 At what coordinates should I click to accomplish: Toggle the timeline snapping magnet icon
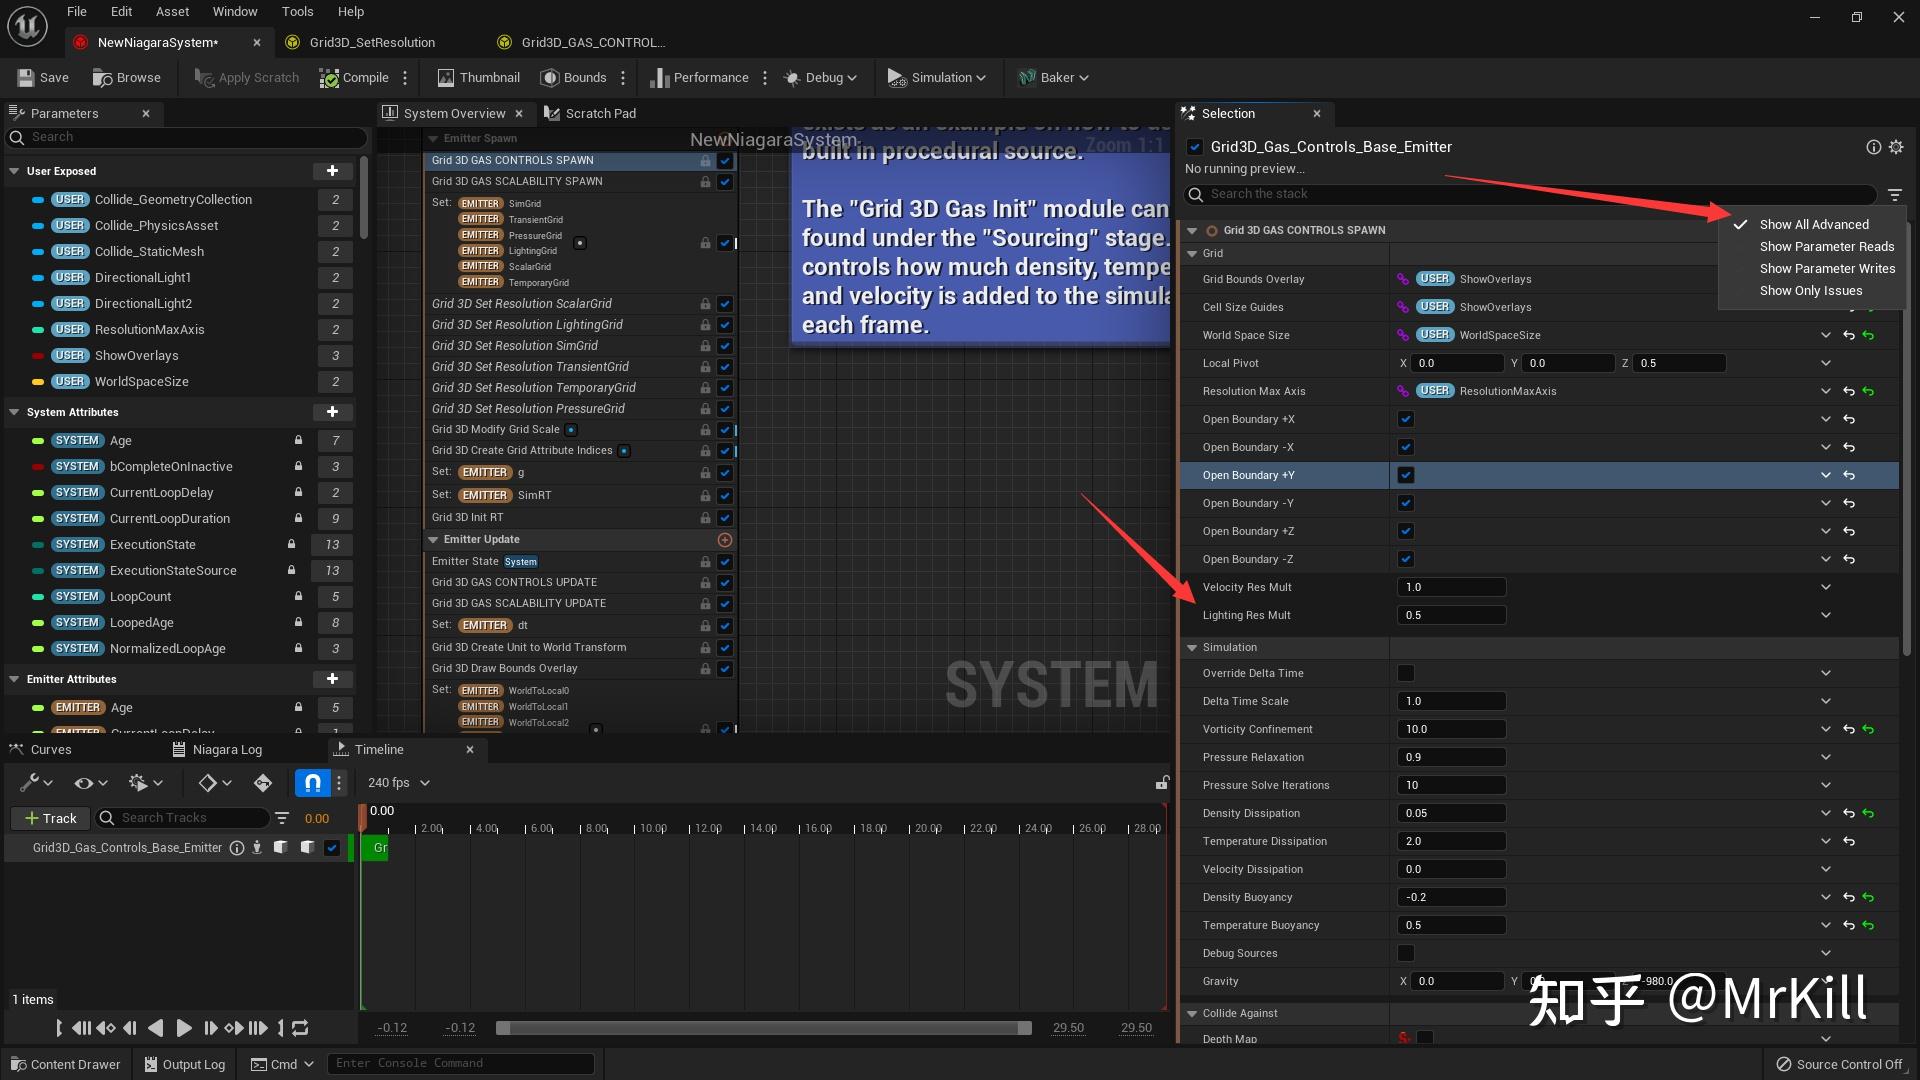point(312,783)
